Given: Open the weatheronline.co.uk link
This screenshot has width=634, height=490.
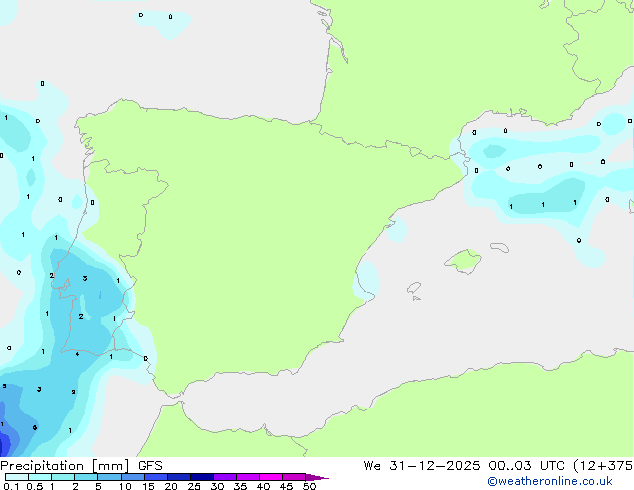Looking at the screenshot, I should tap(549, 481).
